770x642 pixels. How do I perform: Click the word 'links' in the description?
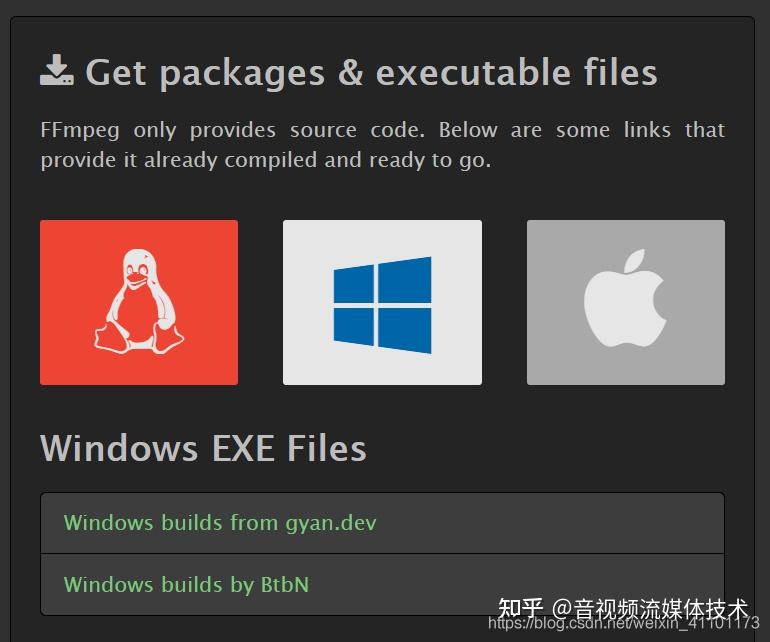[x=647, y=130]
